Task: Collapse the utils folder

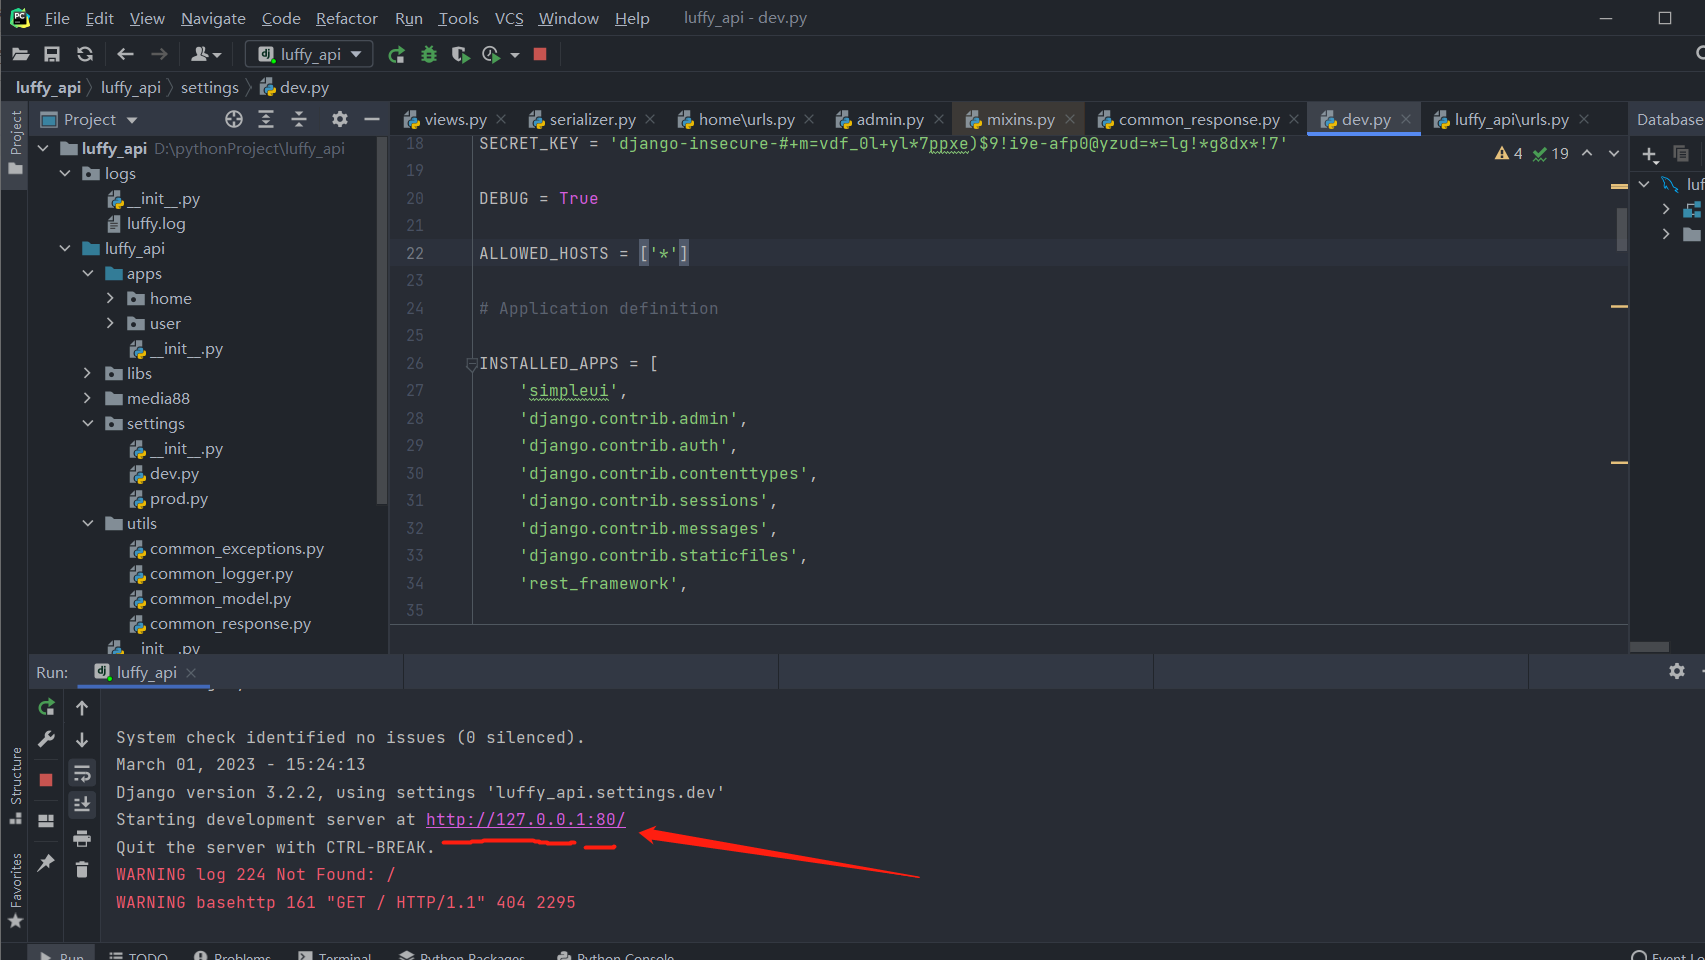Action: coord(88,524)
